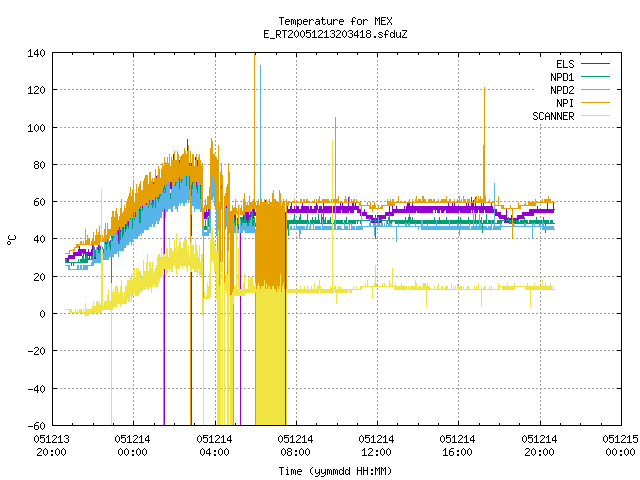Viewport: 640px width, 480px height.
Task: Click the y-axis tick label 60
Action: (39, 202)
